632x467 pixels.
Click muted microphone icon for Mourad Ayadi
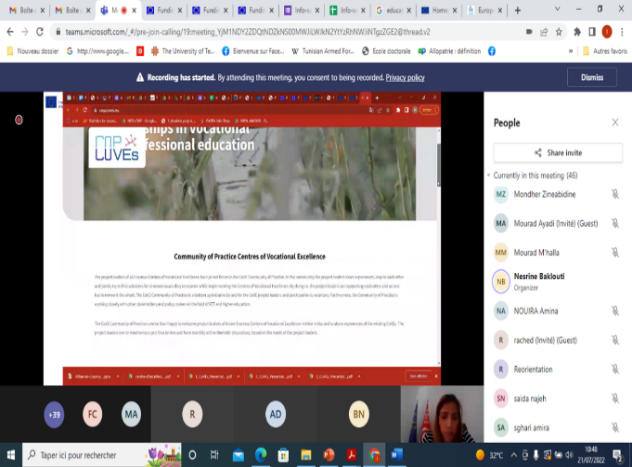pos(615,223)
